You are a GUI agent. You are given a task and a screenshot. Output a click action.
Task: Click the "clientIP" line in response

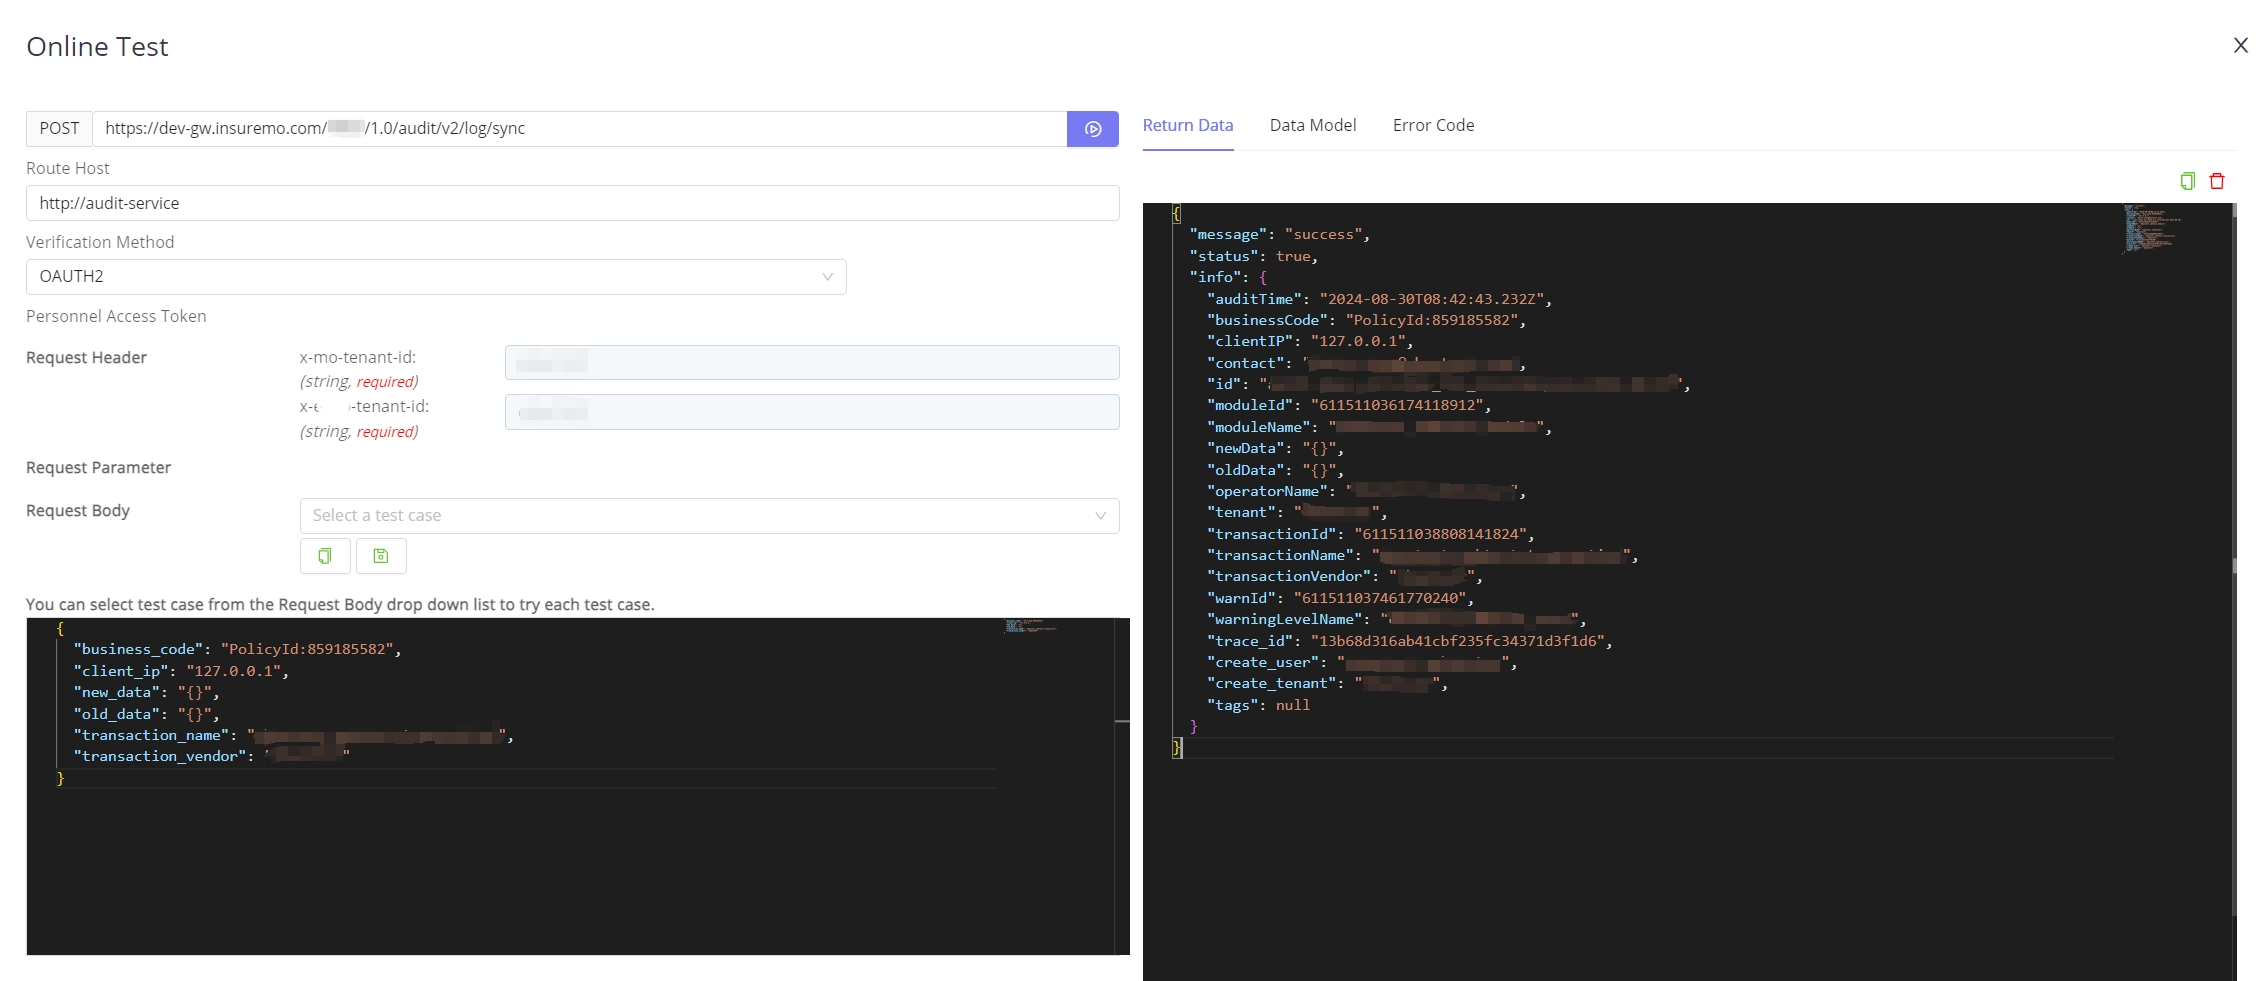(x=1310, y=342)
